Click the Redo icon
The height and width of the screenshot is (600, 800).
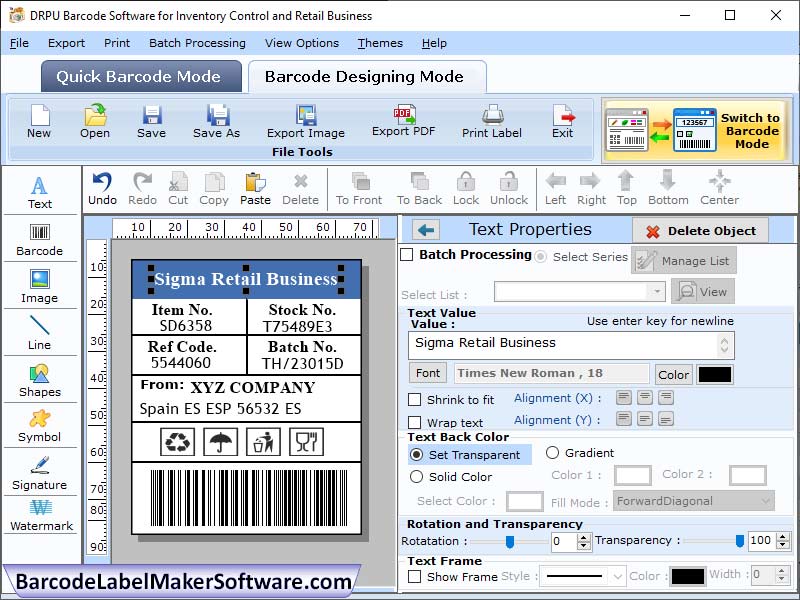tap(142, 189)
